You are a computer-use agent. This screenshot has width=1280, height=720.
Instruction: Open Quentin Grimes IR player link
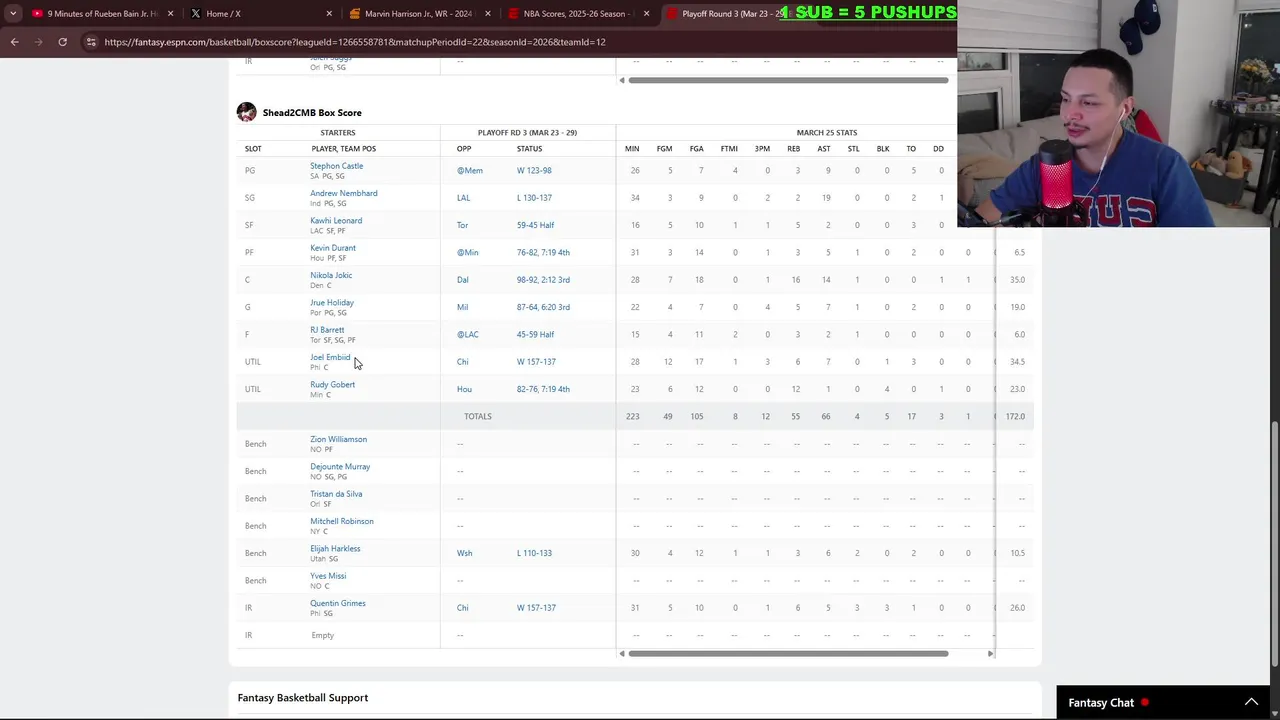point(338,603)
